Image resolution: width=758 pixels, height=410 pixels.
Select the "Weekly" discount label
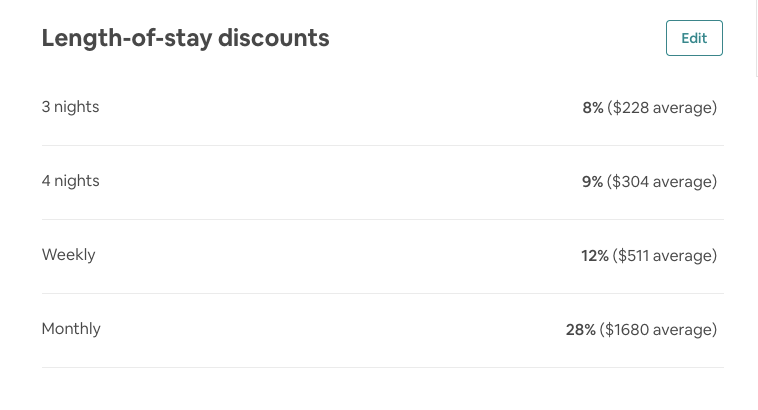[68, 255]
